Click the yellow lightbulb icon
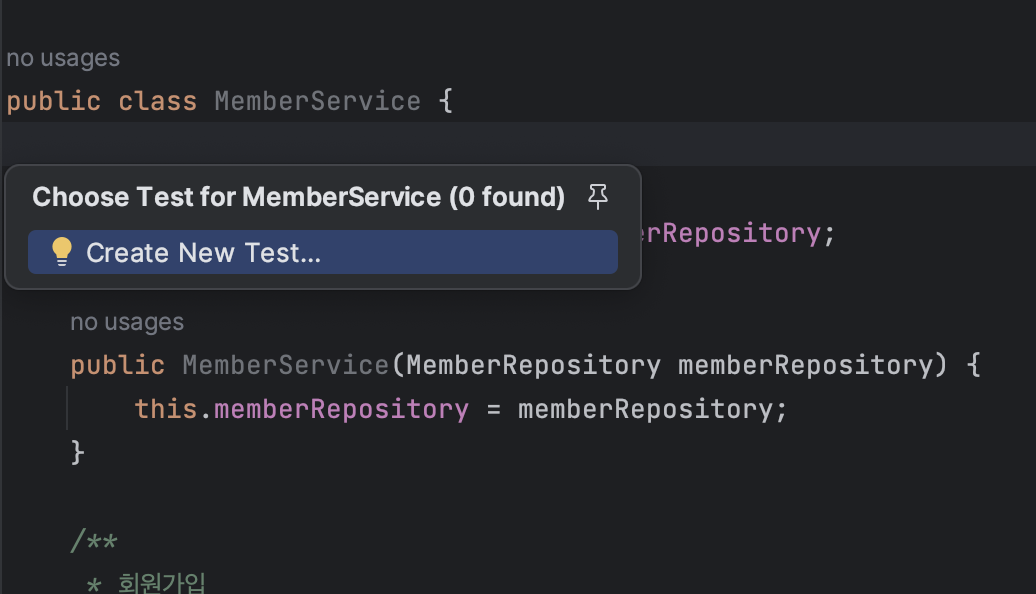The width and height of the screenshot is (1036, 594). click(61, 252)
